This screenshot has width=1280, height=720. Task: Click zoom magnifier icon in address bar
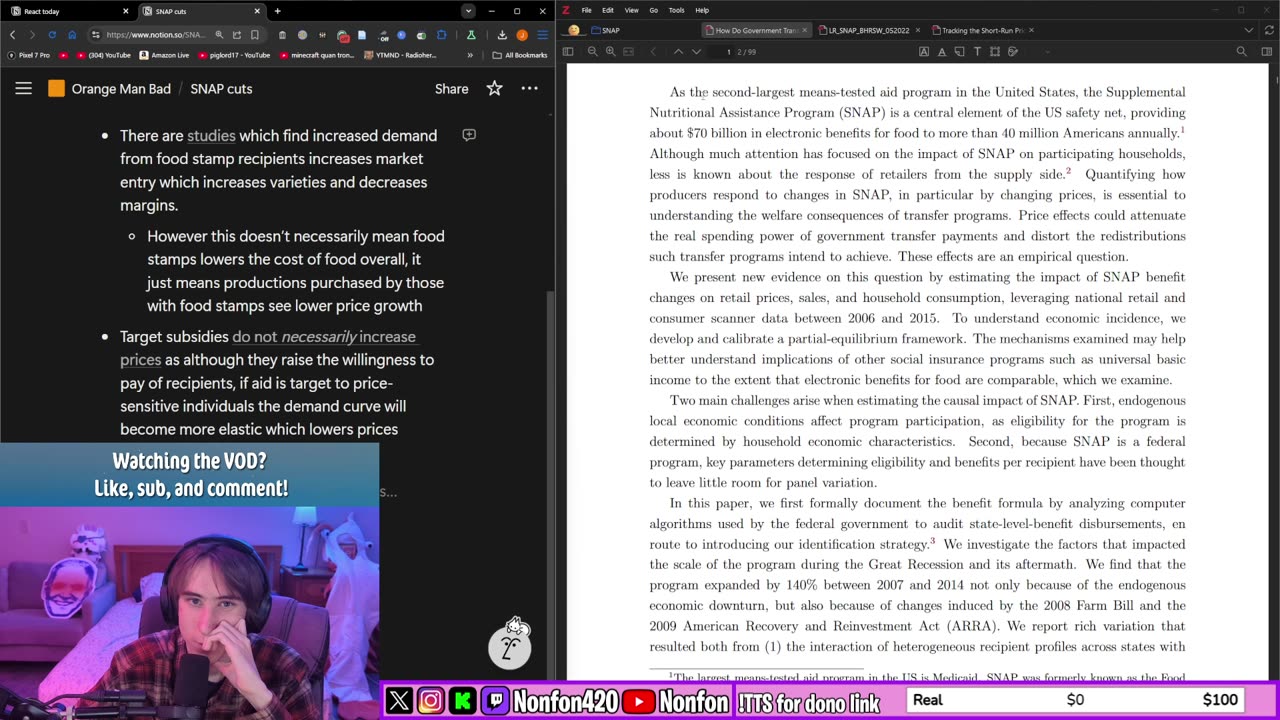coord(220,34)
